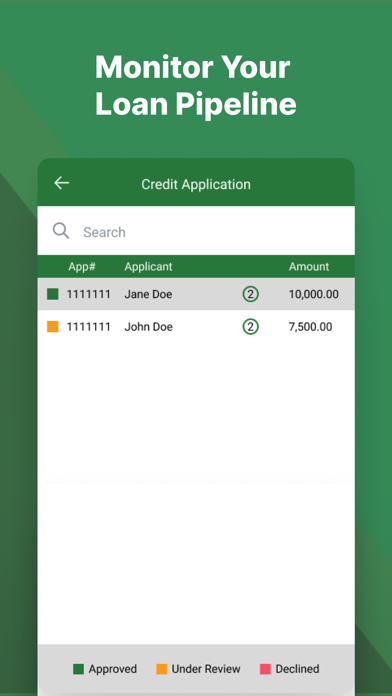
Task: Tap the circled 2 badge on John Doe row
Action: 250,327
